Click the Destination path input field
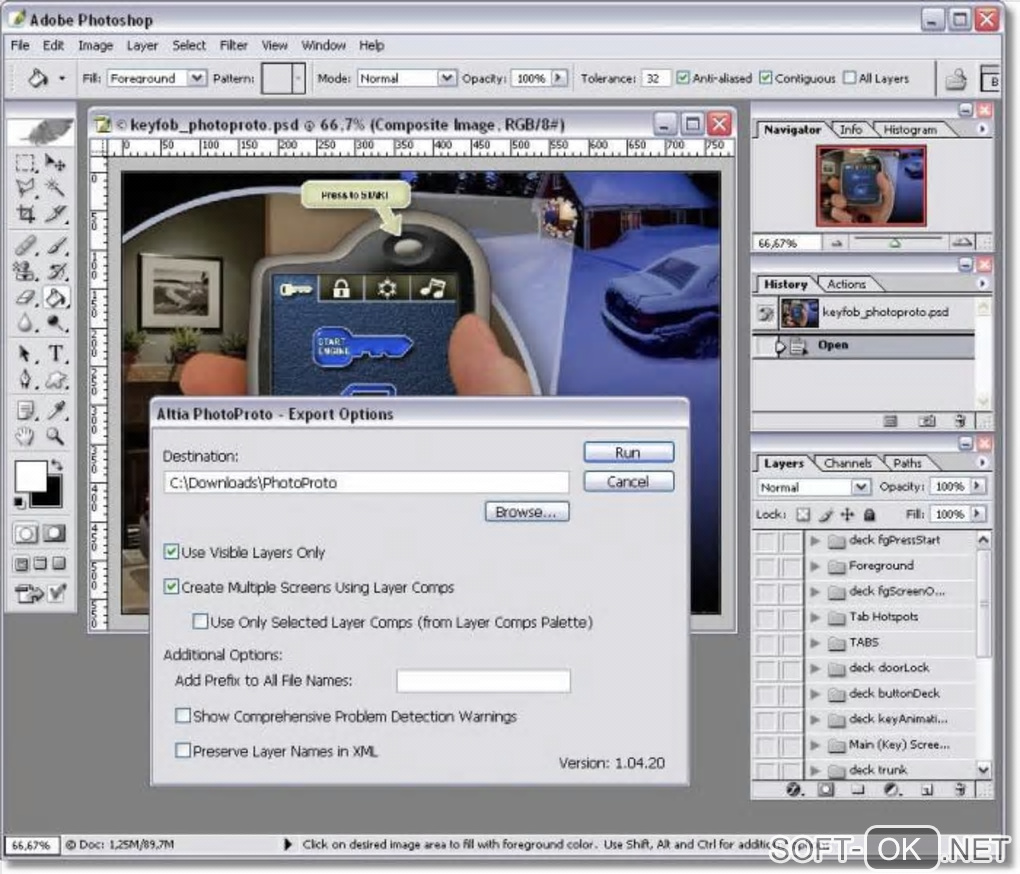The image size is (1020, 874). pyautogui.click(x=367, y=483)
